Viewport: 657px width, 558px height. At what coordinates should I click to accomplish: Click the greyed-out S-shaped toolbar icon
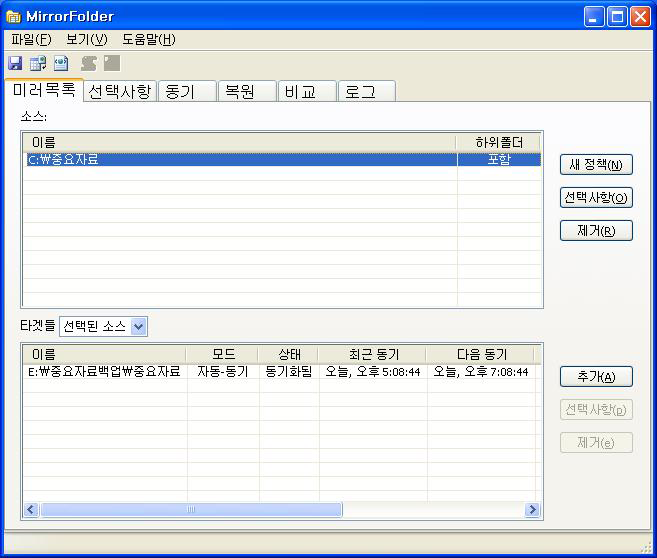(x=89, y=64)
